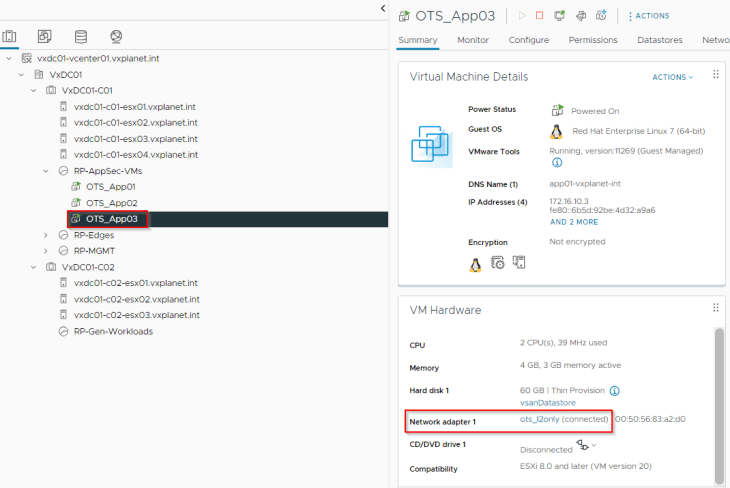Click the VM Hardware card drag handle
This screenshot has width=730, height=488.
(x=716, y=308)
